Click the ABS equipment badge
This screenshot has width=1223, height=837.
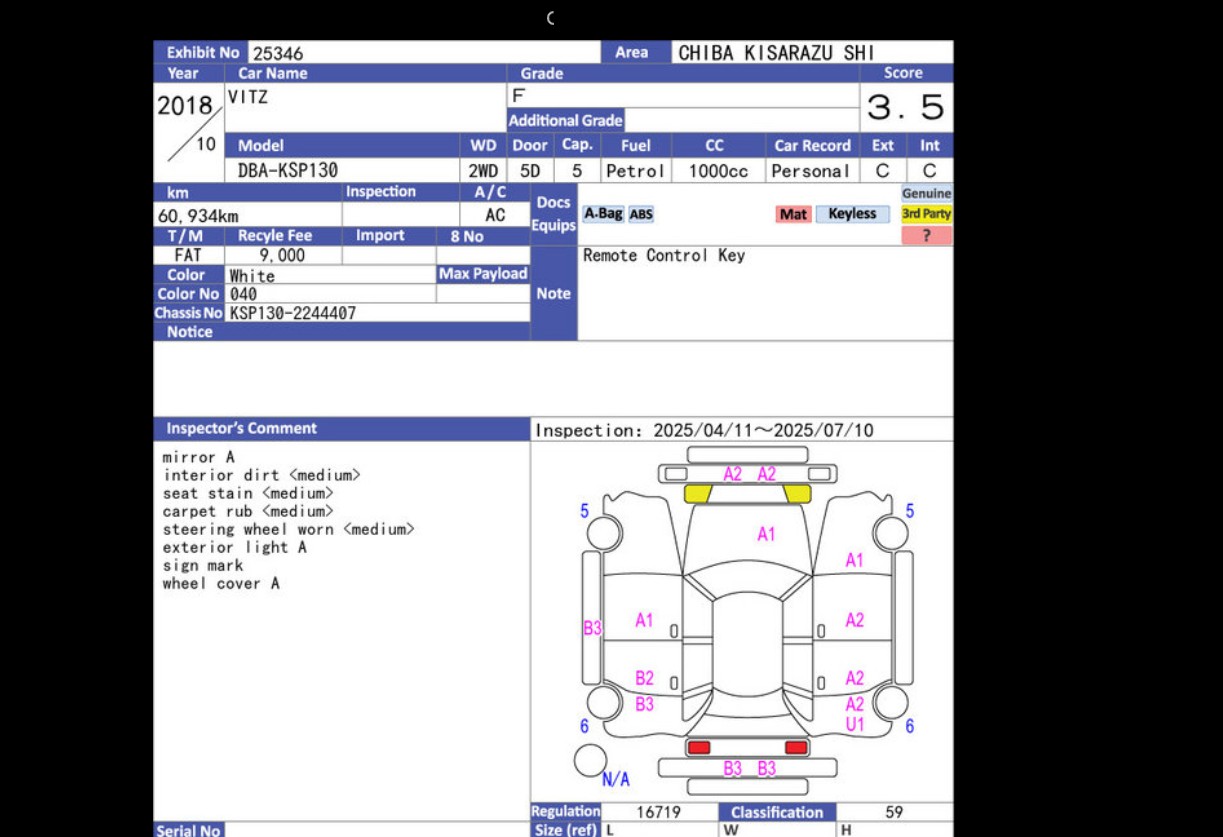click(x=641, y=214)
